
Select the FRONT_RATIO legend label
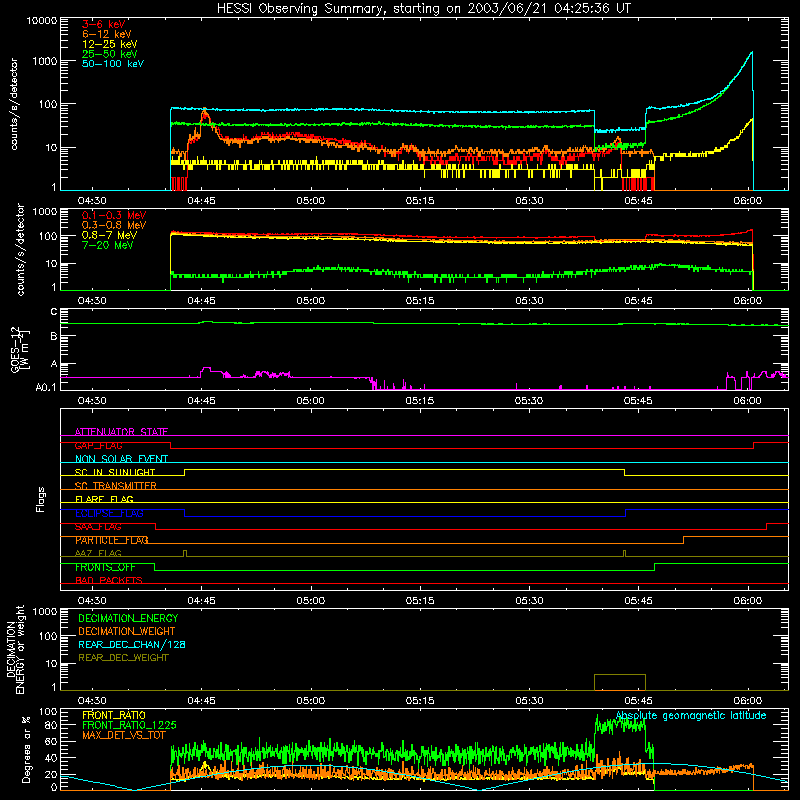[114, 715]
